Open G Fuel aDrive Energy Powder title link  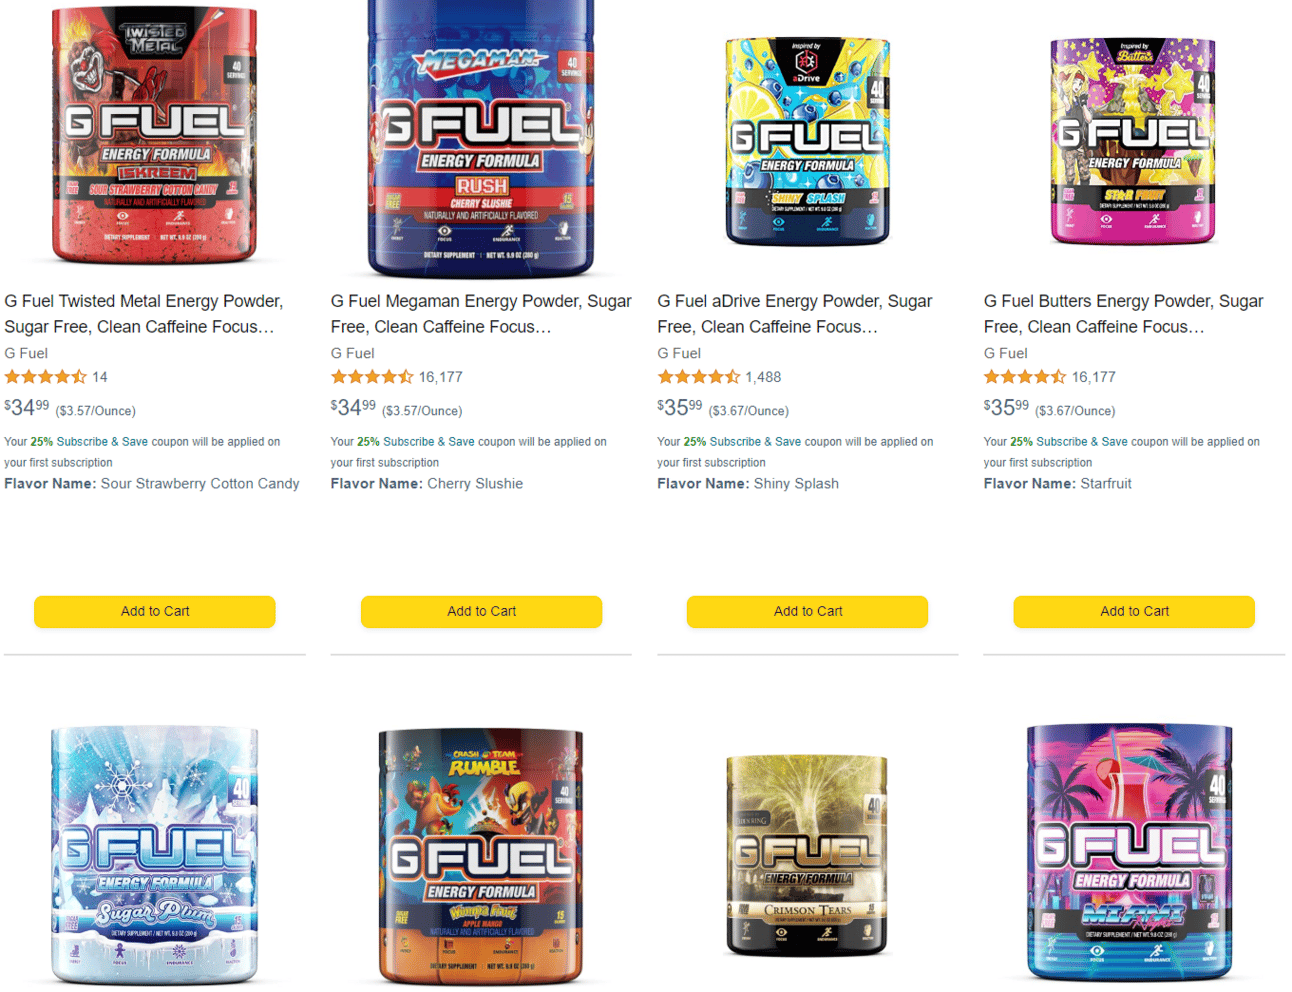click(795, 314)
